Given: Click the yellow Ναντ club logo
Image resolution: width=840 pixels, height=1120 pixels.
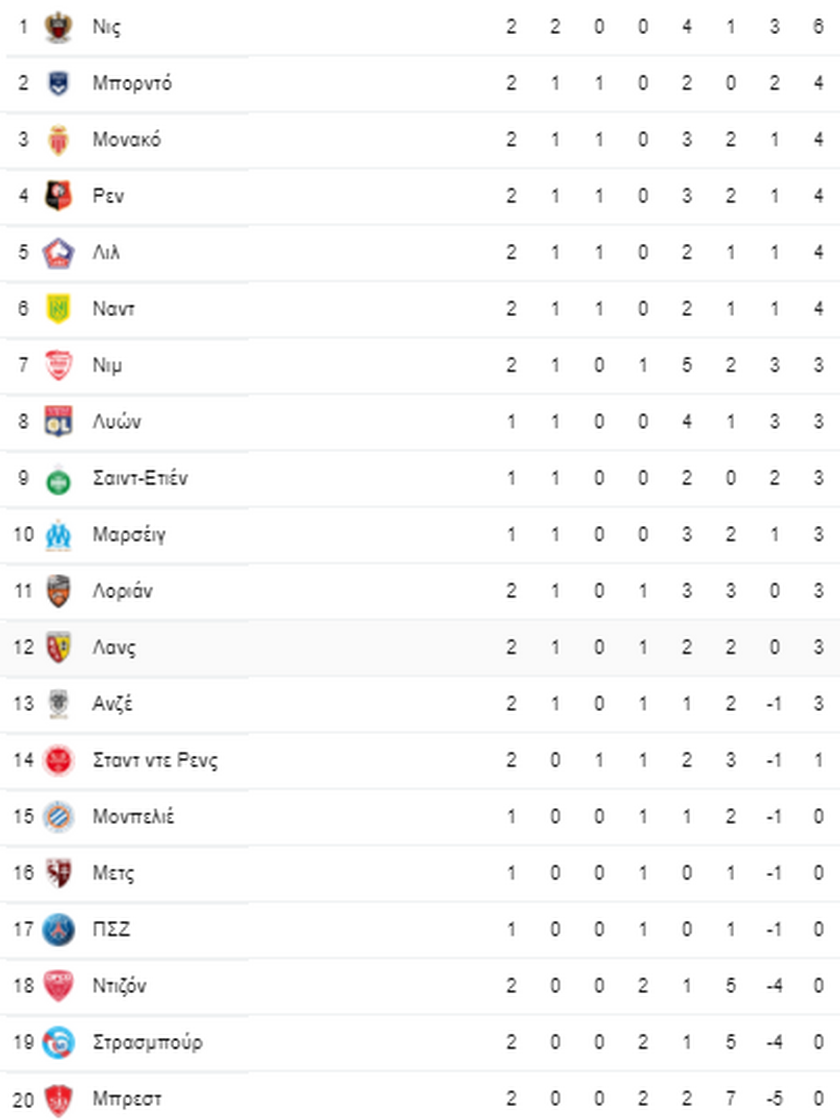Looking at the screenshot, I should click(58, 309).
